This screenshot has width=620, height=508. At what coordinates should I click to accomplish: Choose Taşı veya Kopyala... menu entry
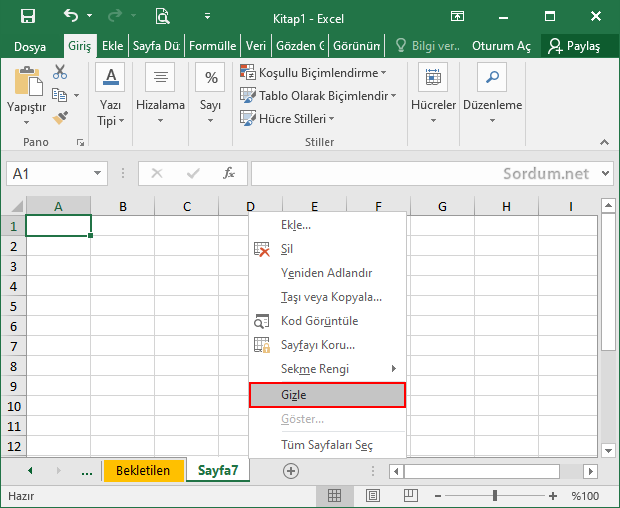(x=327, y=297)
